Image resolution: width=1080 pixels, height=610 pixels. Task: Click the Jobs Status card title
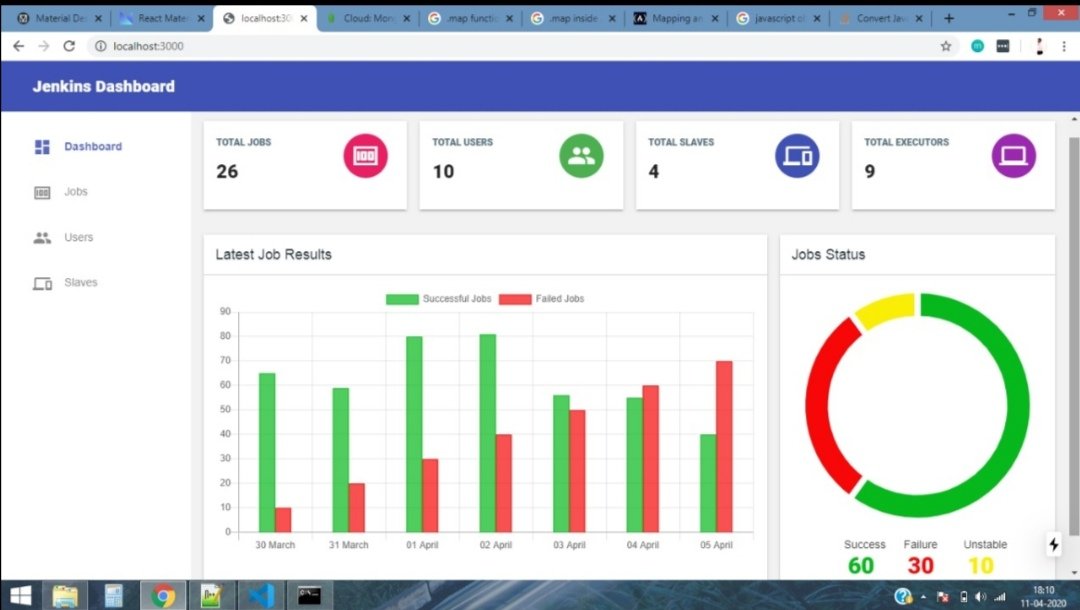[x=828, y=254]
